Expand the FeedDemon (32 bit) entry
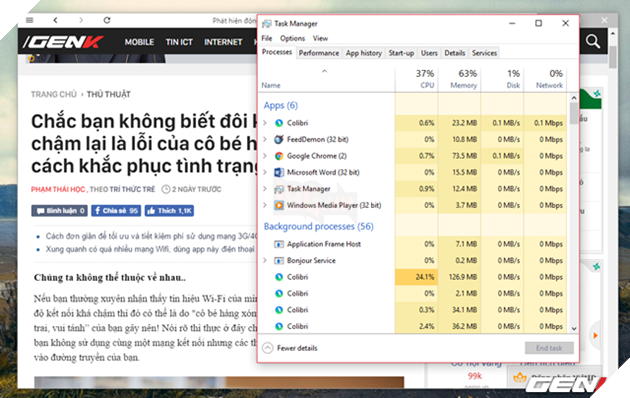 pos(265,139)
